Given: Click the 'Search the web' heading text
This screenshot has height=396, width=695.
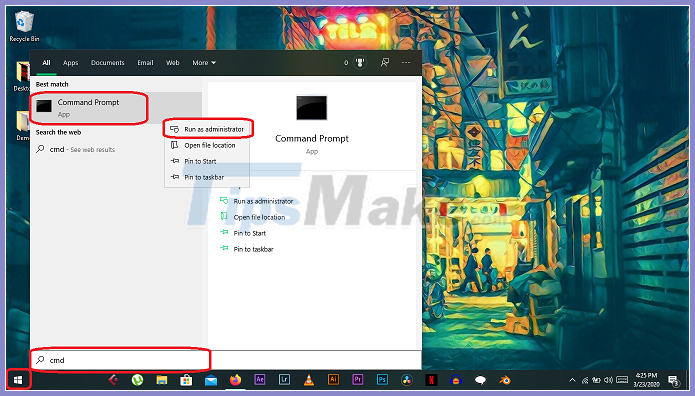Looking at the screenshot, I should 59,132.
